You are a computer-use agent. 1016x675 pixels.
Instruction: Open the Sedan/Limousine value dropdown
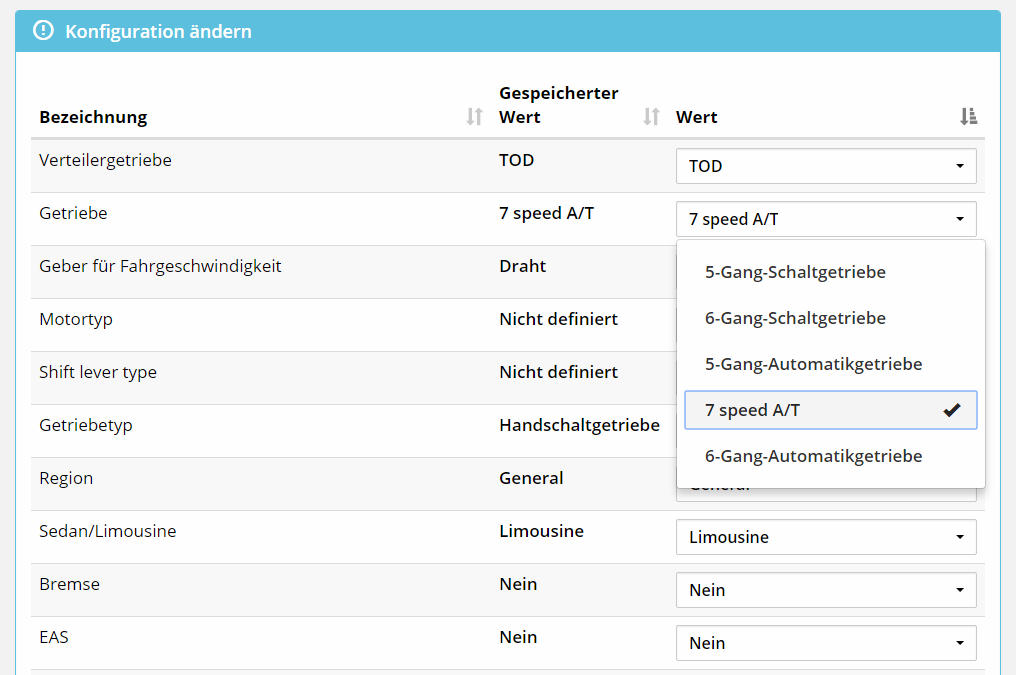pos(826,537)
